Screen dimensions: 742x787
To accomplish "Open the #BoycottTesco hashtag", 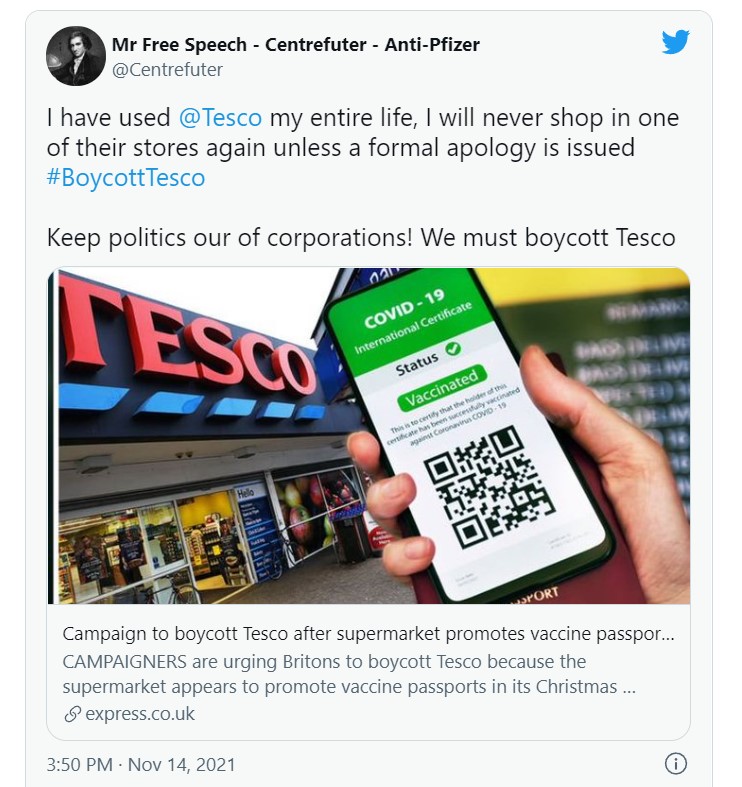I will [x=126, y=178].
